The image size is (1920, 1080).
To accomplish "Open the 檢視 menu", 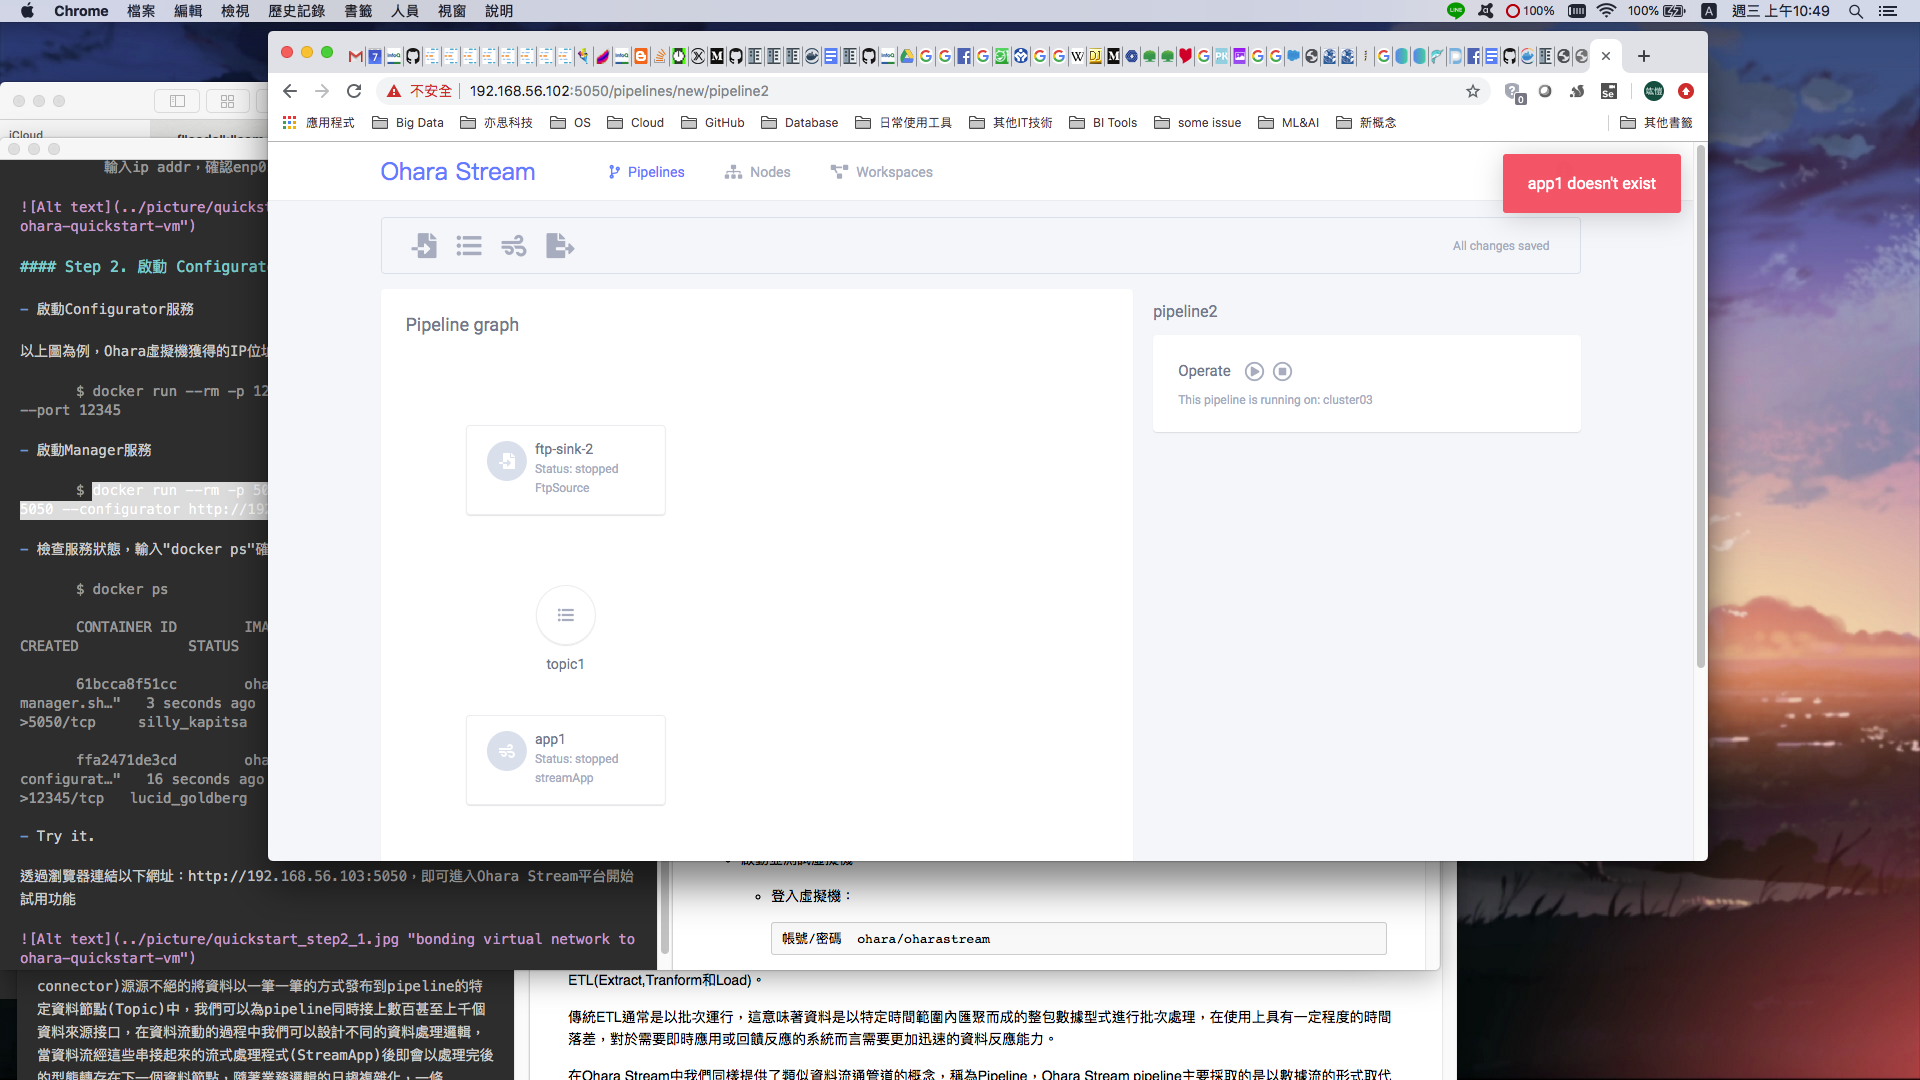I will pos(235,11).
